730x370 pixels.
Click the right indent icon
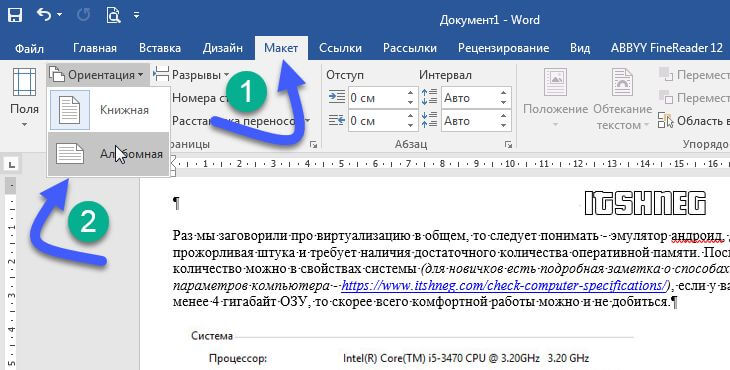point(336,121)
